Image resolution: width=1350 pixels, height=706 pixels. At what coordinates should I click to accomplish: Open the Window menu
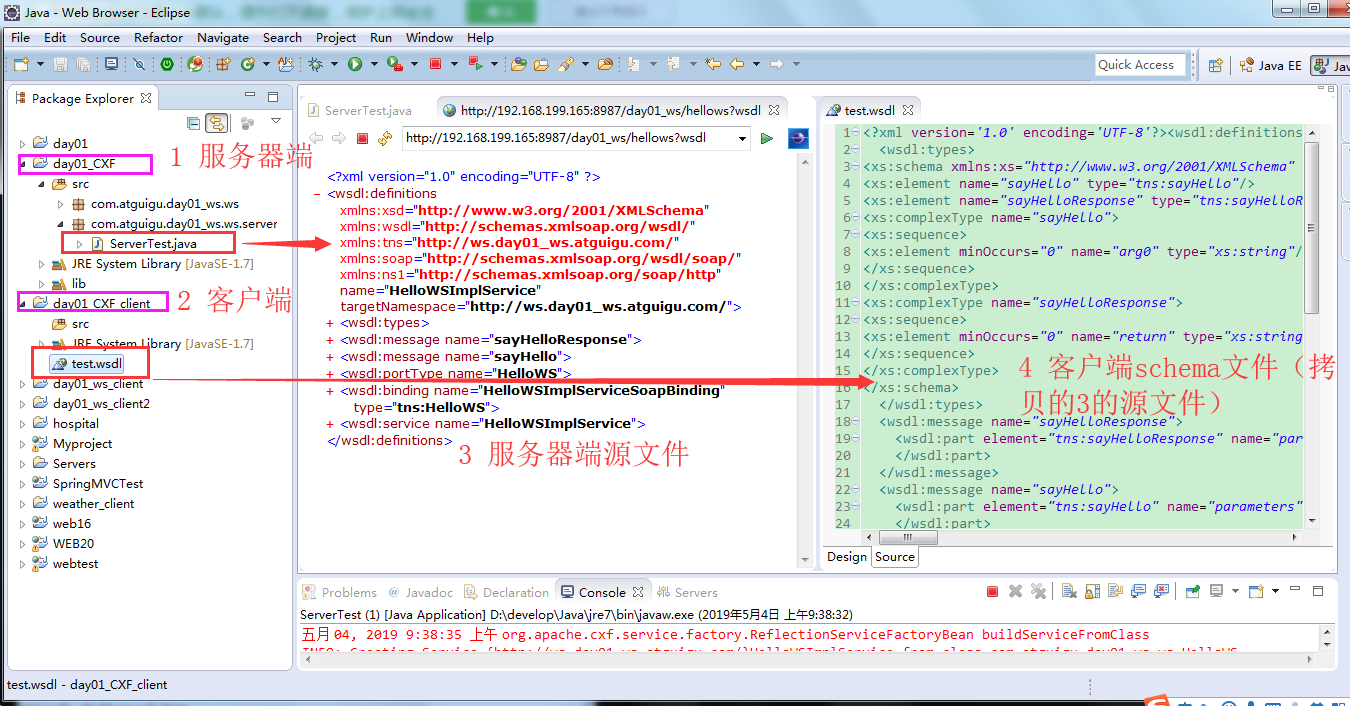[x=429, y=37]
